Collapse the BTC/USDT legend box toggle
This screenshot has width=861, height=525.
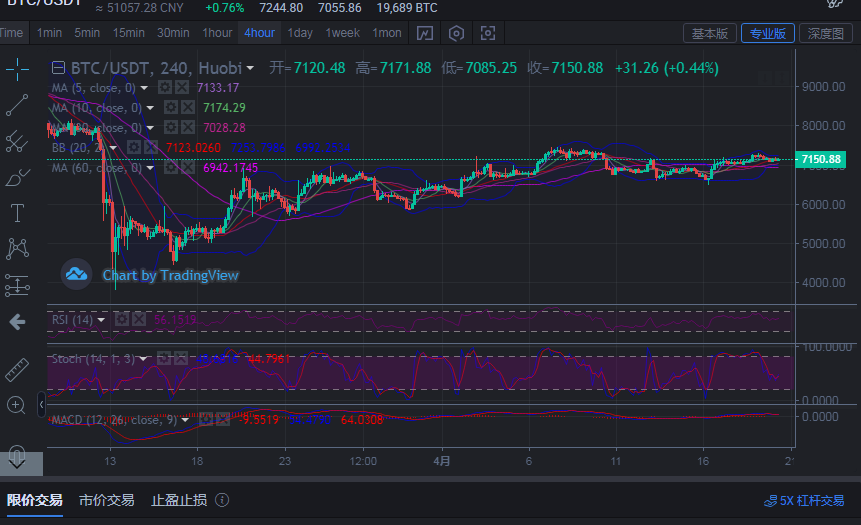[x=58, y=68]
